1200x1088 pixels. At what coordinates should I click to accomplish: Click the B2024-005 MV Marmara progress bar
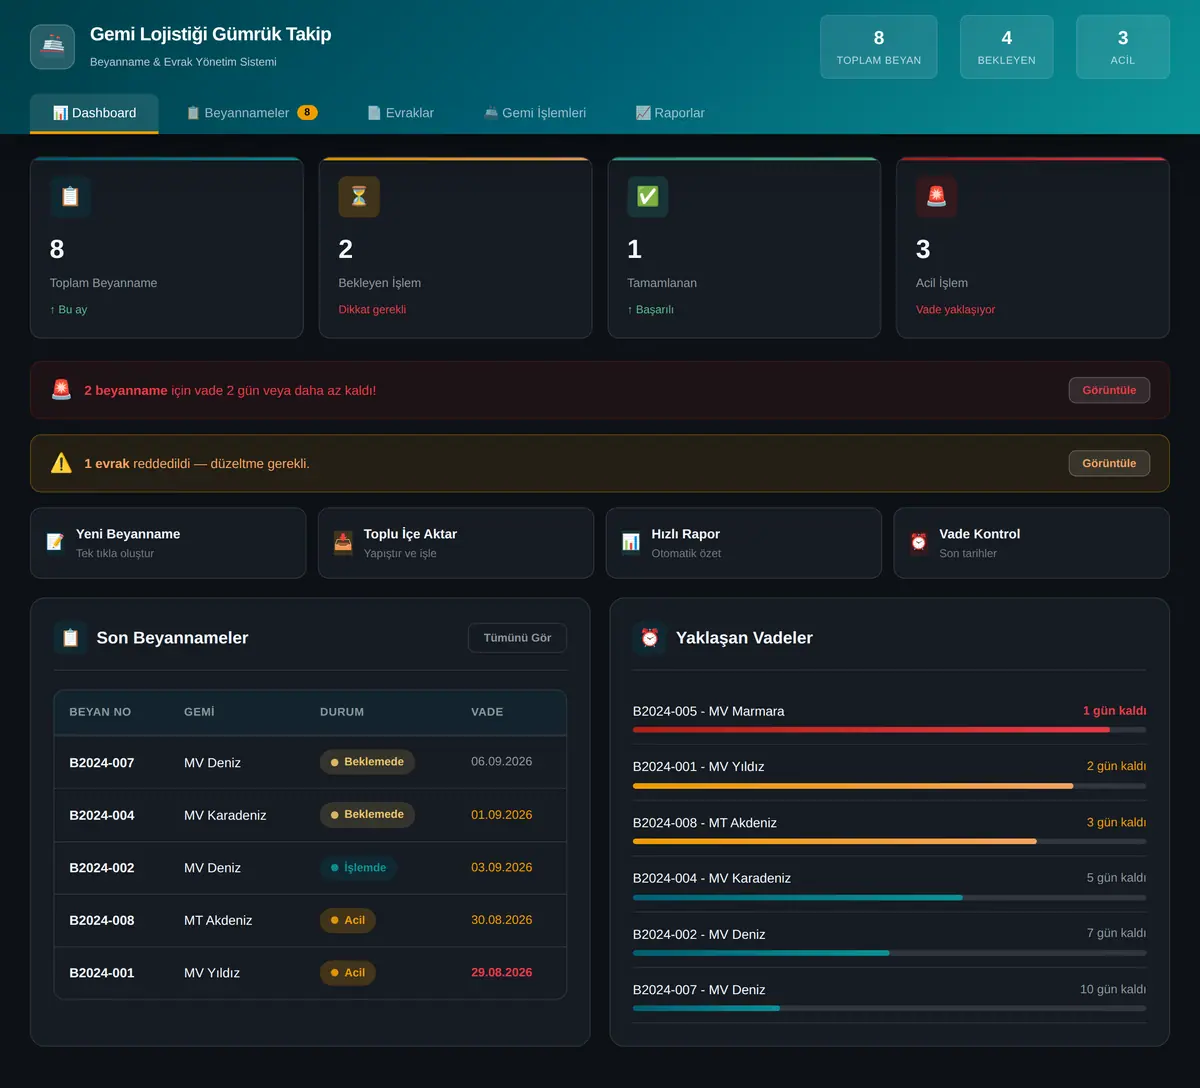(x=889, y=730)
